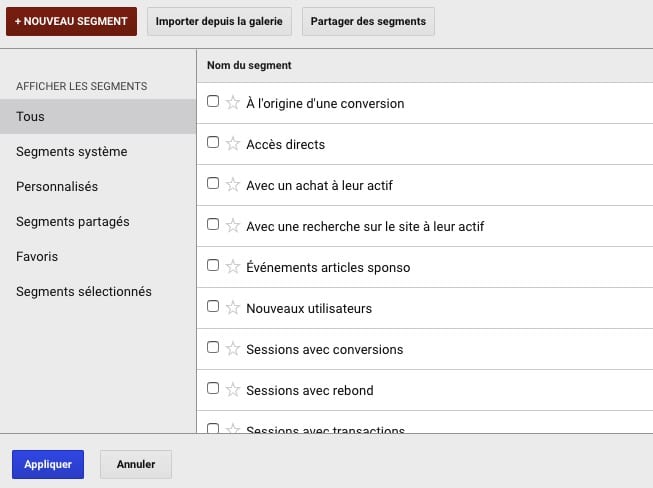
Task: Favorite the 'Avec une recherche sur le site' segment
Action: 233,225
